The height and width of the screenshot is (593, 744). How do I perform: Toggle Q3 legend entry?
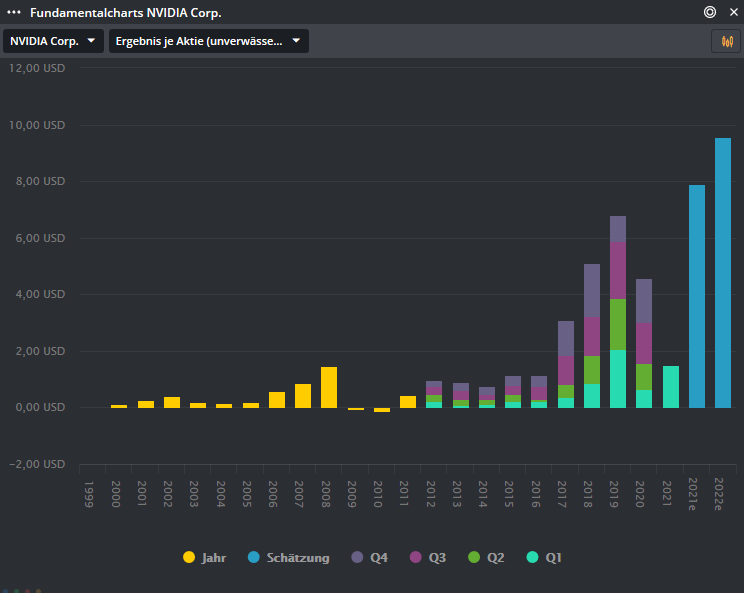pyautogui.click(x=428, y=557)
